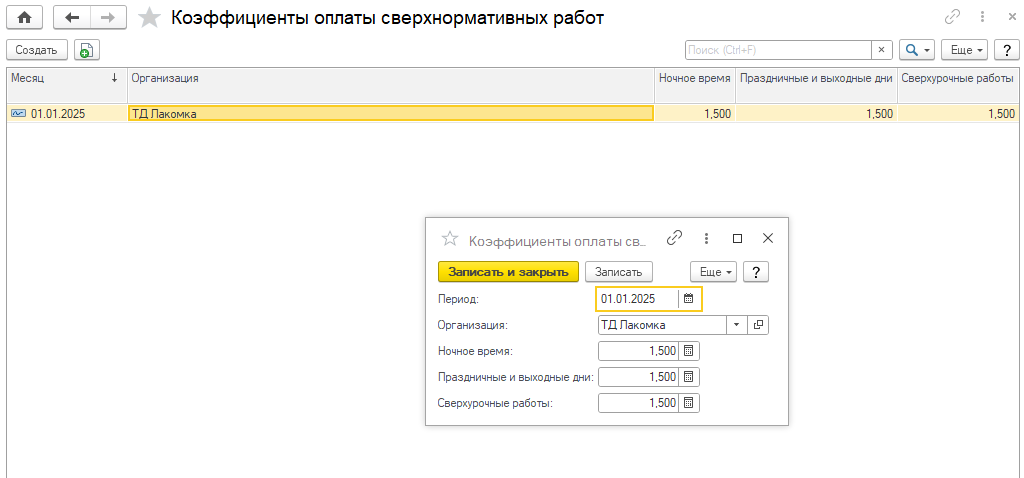Add page to favorites with main star
This screenshot has width=1024, height=478.
(x=149, y=18)
